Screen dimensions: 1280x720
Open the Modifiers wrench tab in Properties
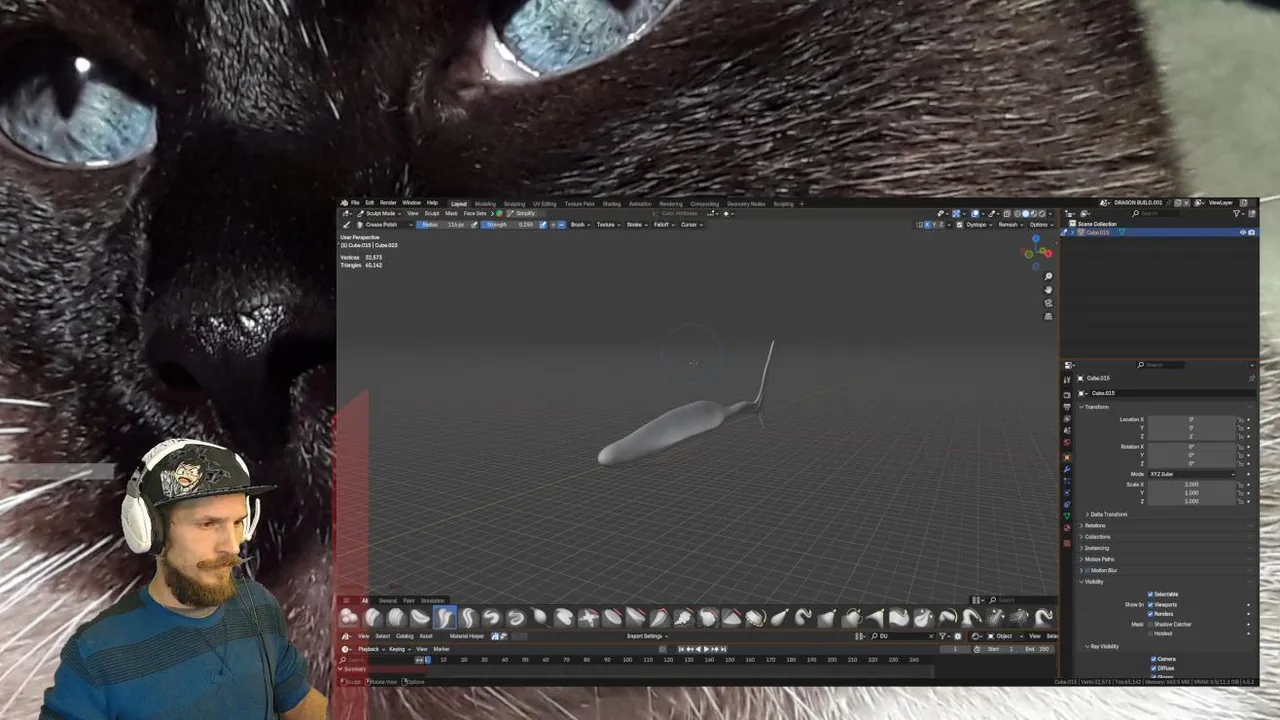tap(1067, 469)
